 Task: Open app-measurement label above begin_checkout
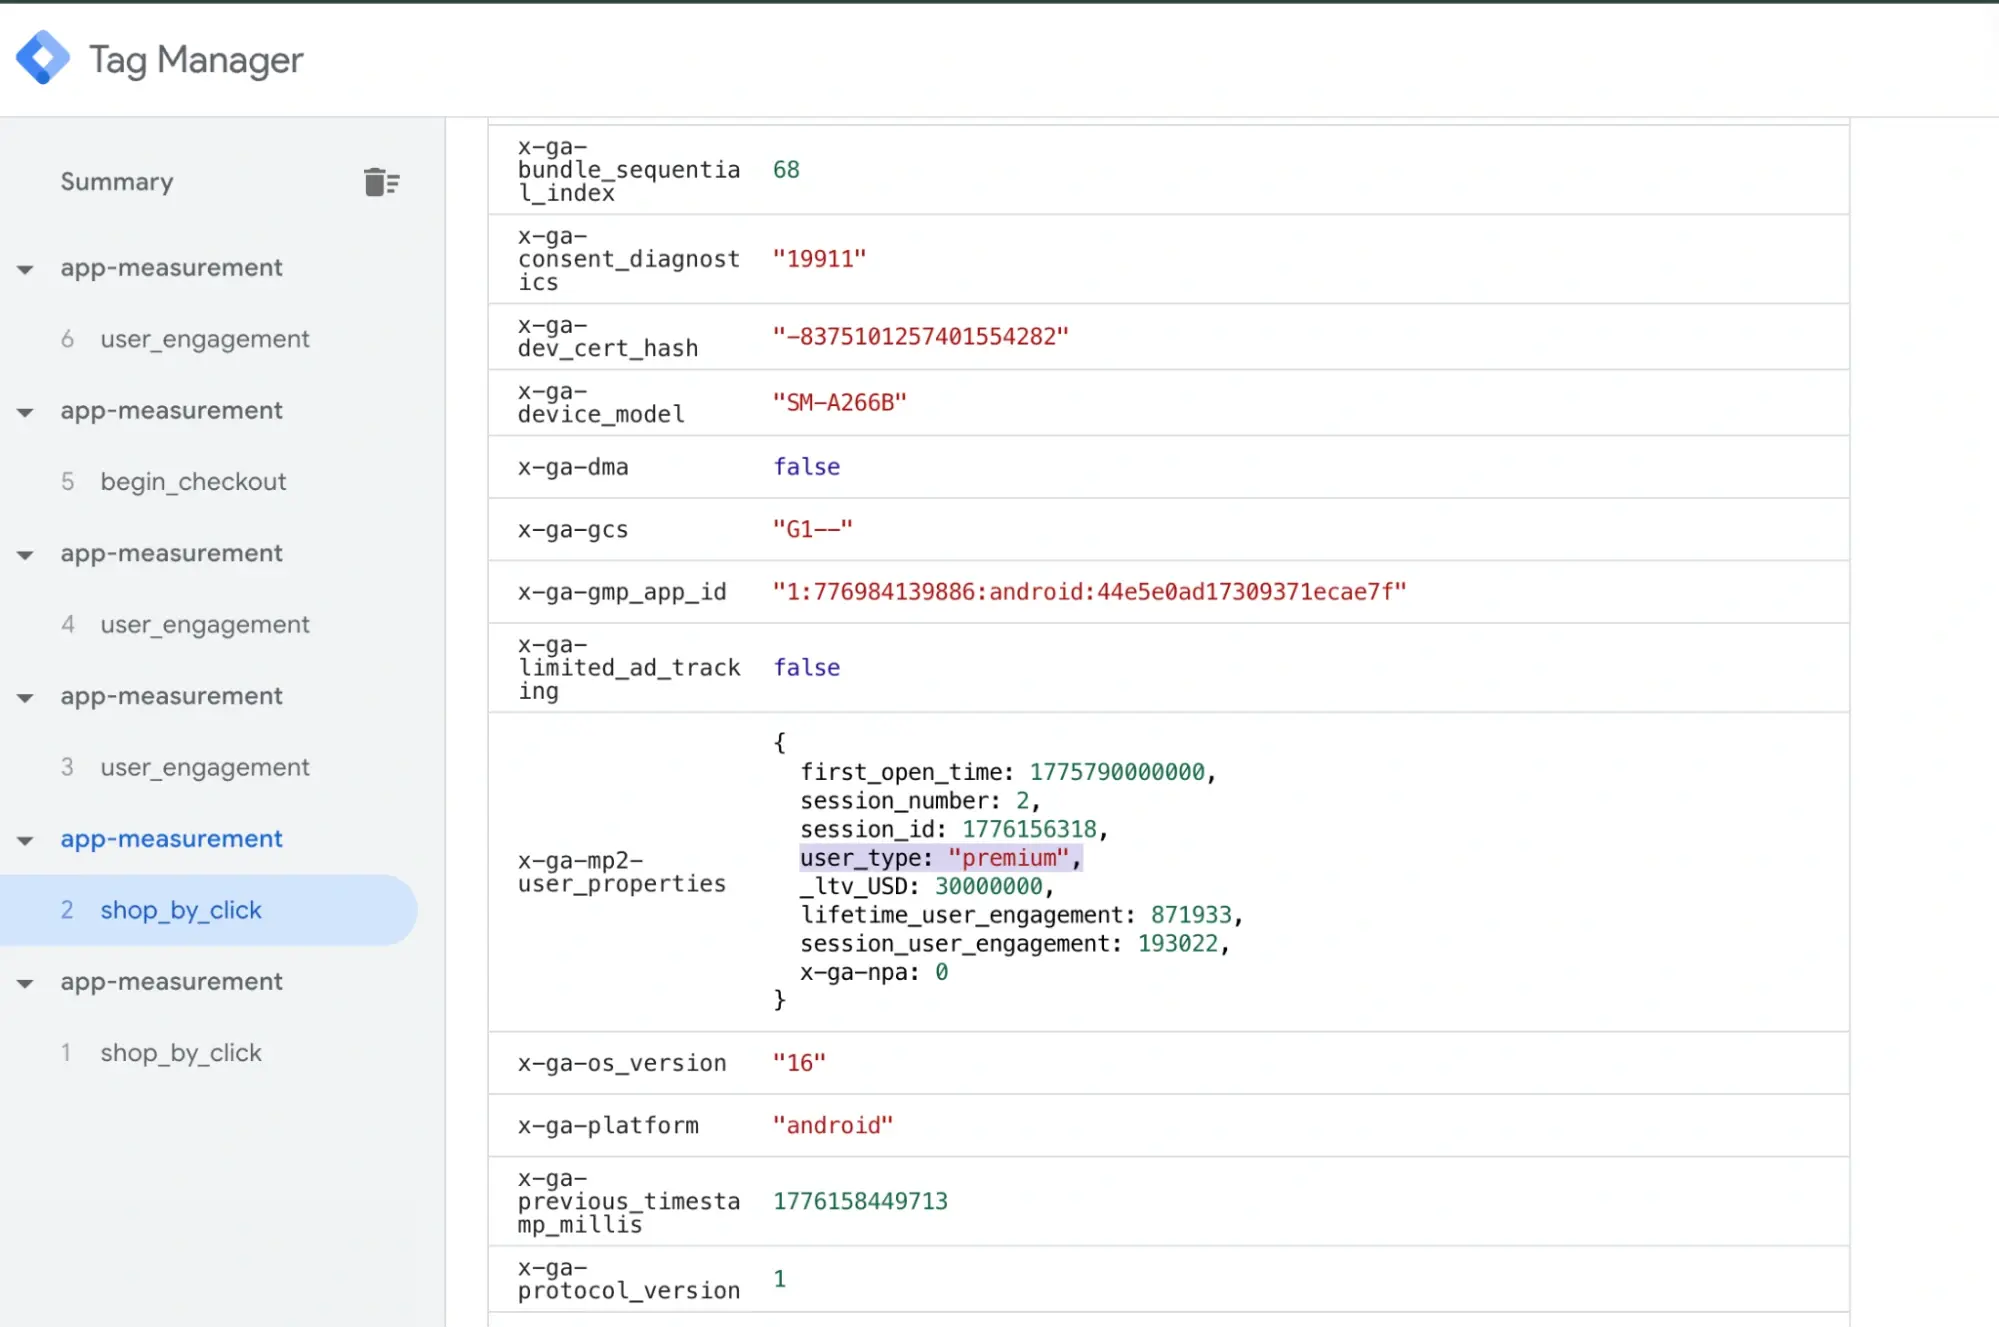pyautogui.click(x=171, y=411)
